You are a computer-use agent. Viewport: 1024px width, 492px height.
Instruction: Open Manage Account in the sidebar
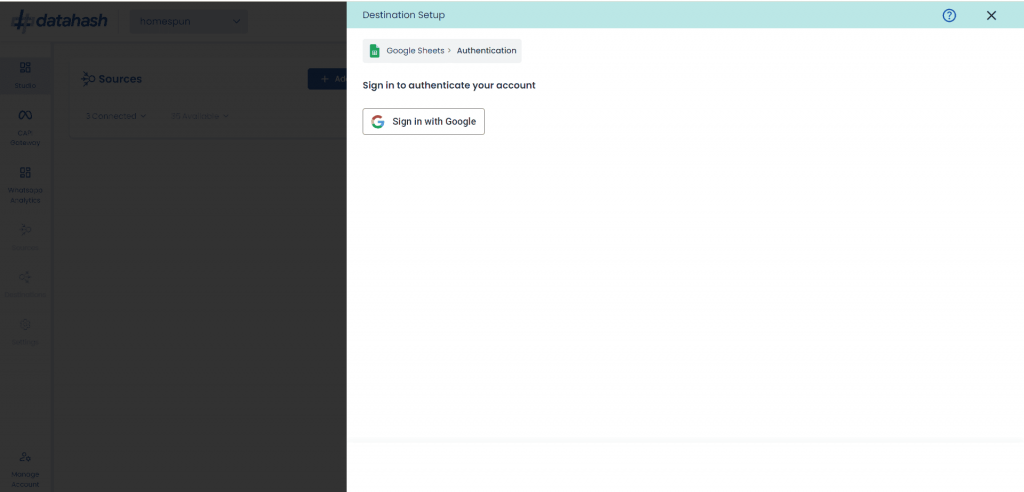click(25, 469)
